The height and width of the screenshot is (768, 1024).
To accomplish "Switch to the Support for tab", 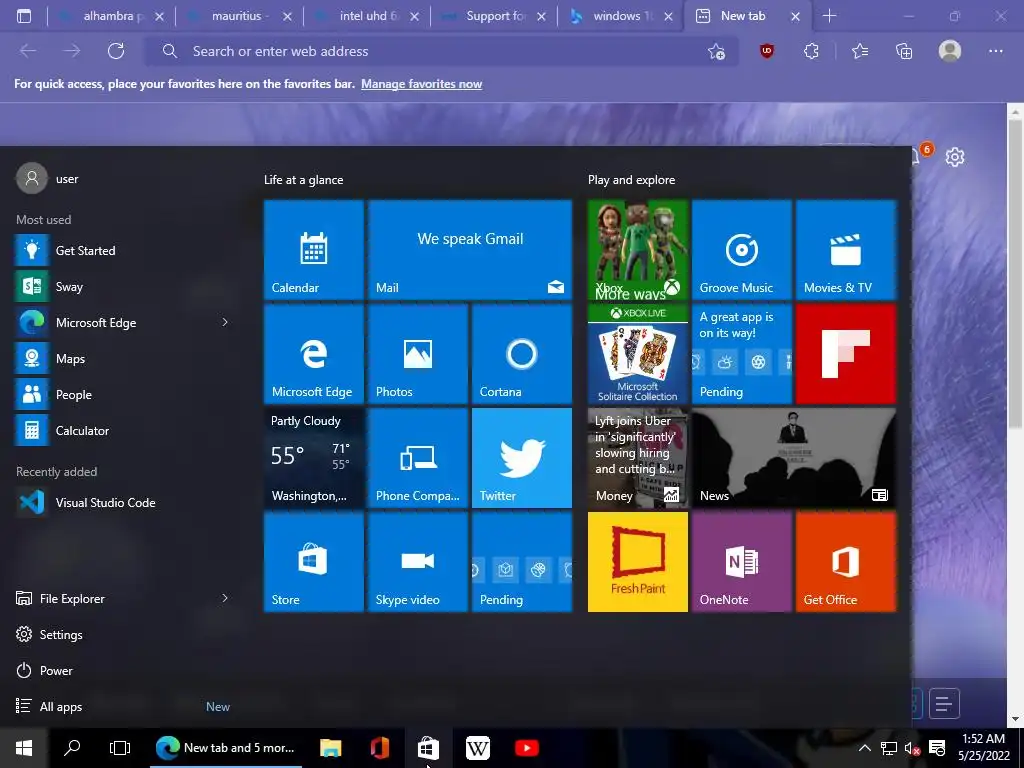I will (x=494, y=16).
